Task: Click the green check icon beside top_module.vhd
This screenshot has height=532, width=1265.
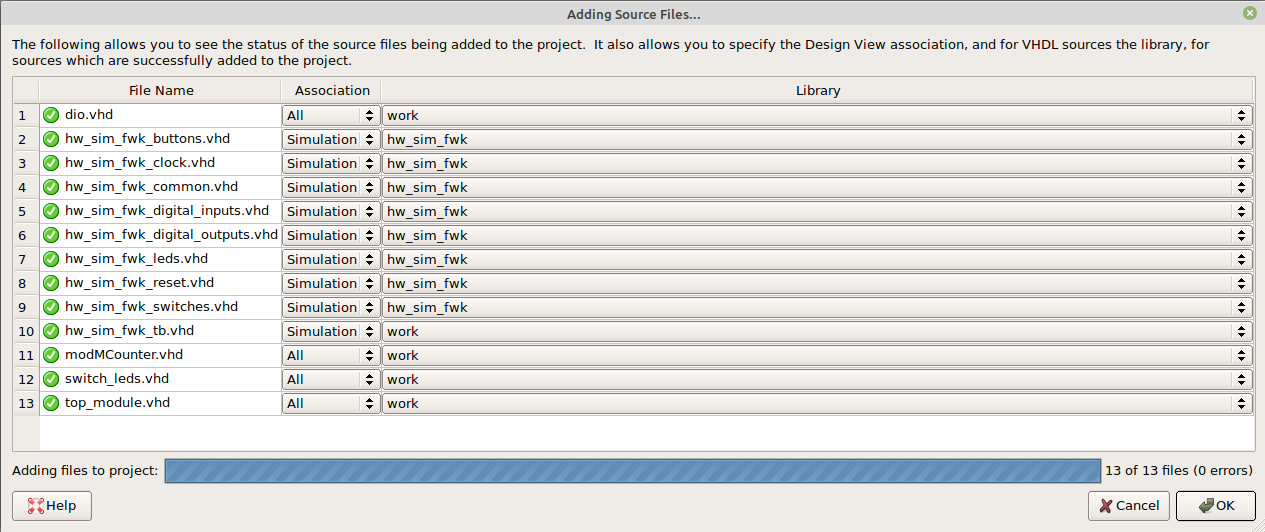Action: 51,403
